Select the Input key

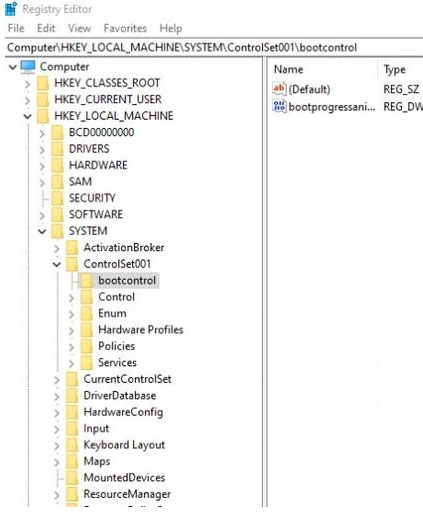pyautogui.click(x=96, y=429)
